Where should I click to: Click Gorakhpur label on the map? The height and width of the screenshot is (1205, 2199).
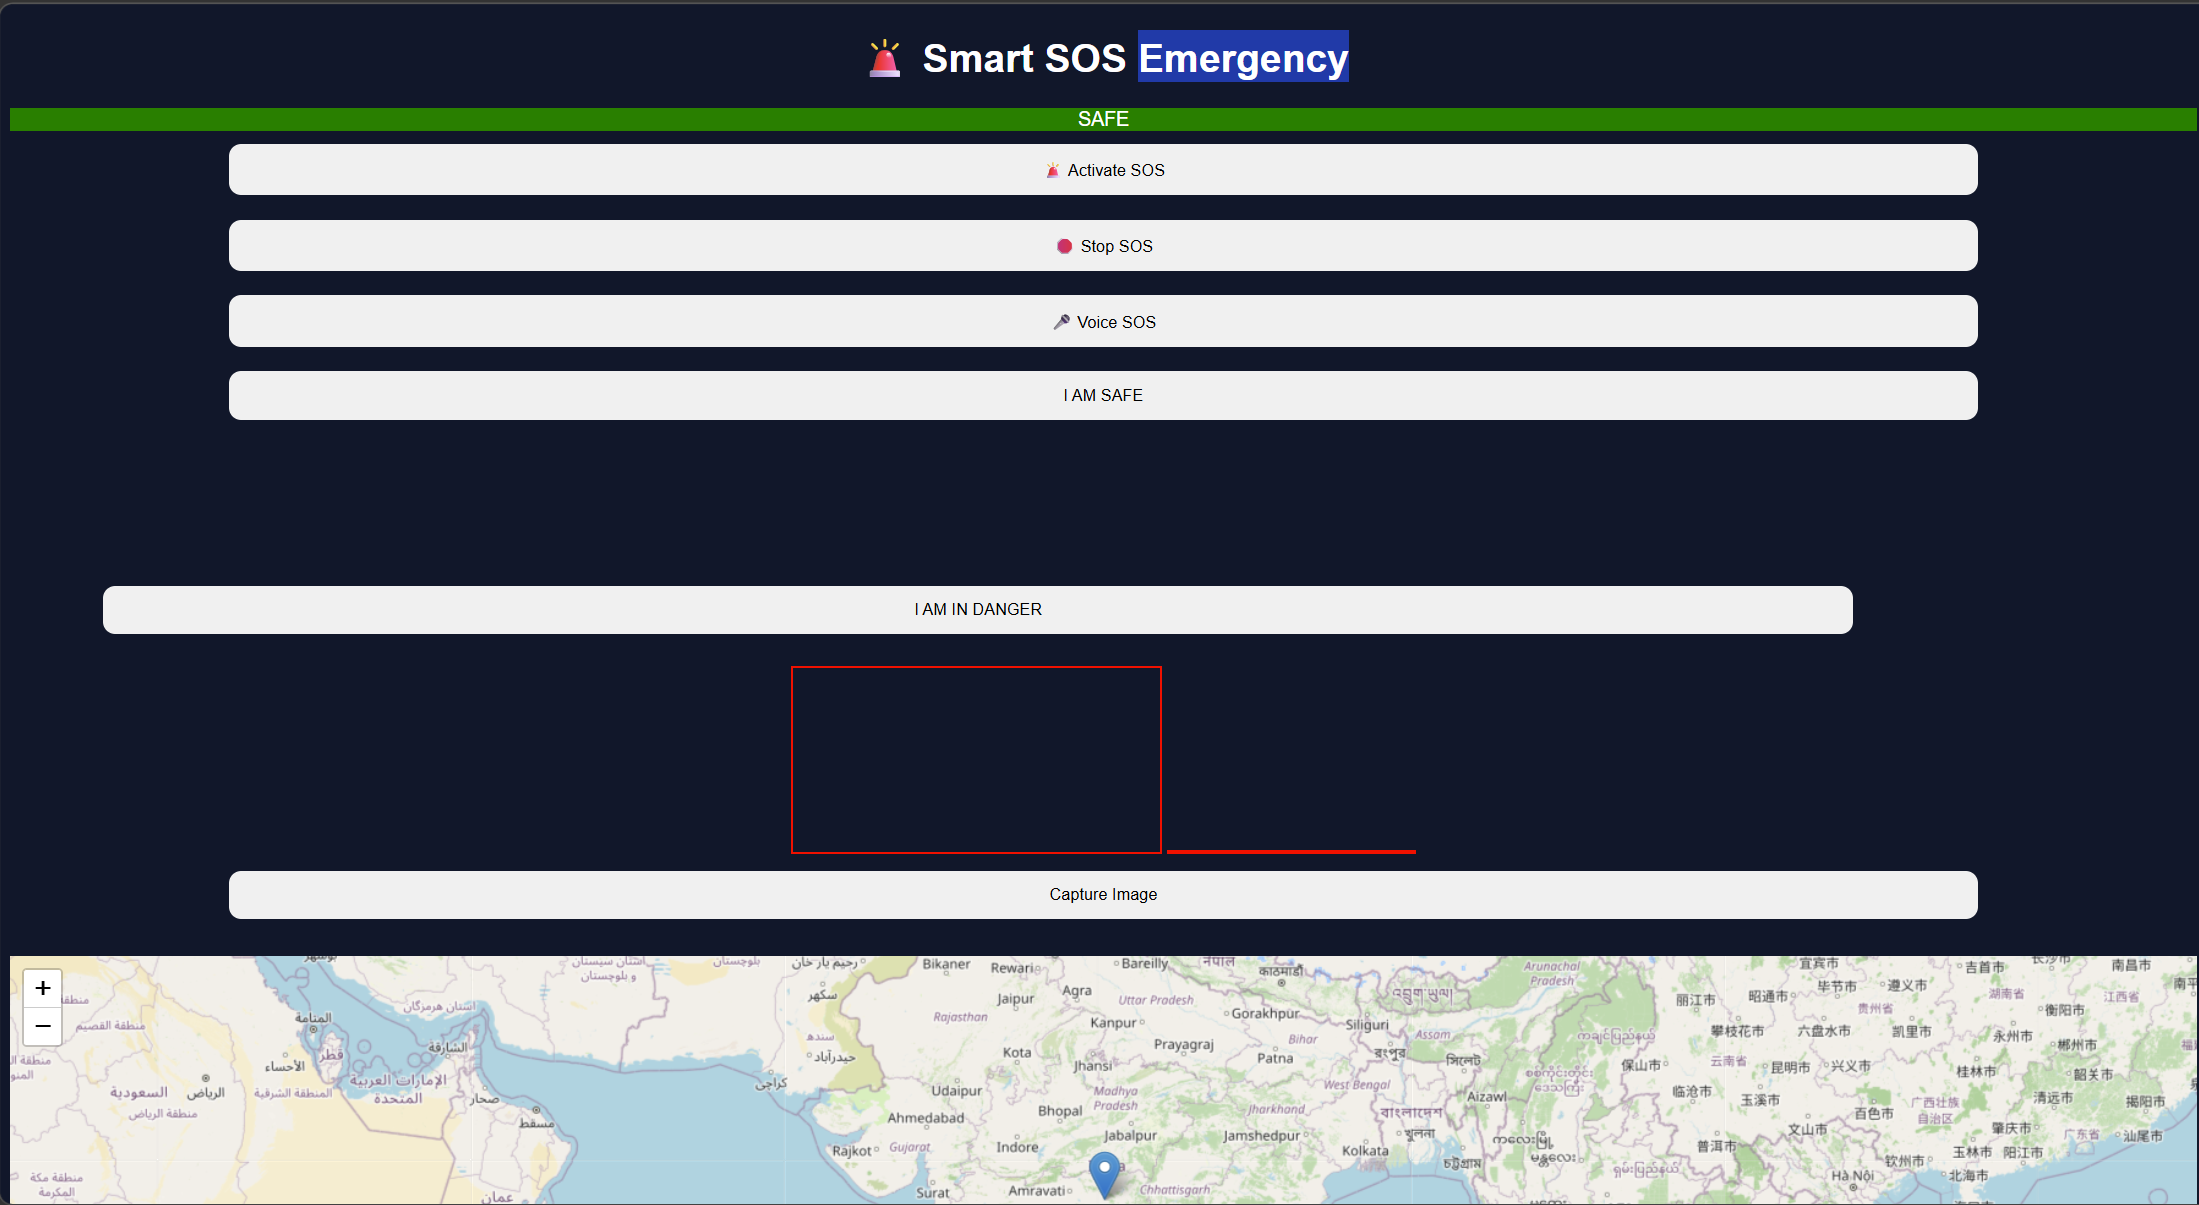point(1265,1013)
